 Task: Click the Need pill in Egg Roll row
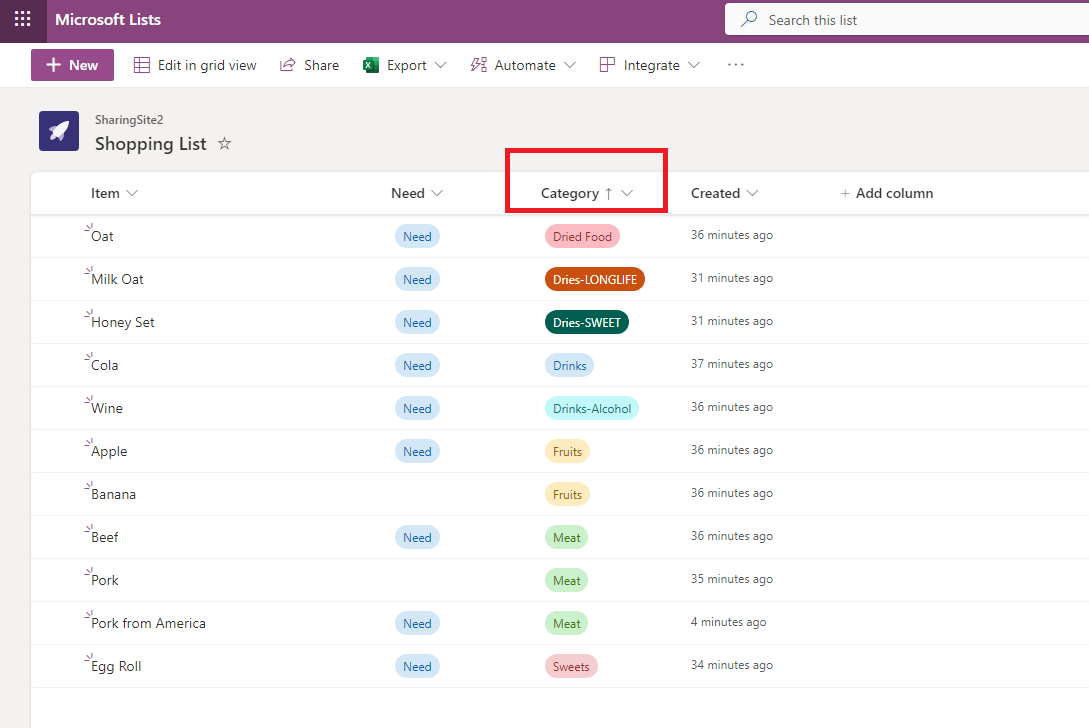coord(417,668)
